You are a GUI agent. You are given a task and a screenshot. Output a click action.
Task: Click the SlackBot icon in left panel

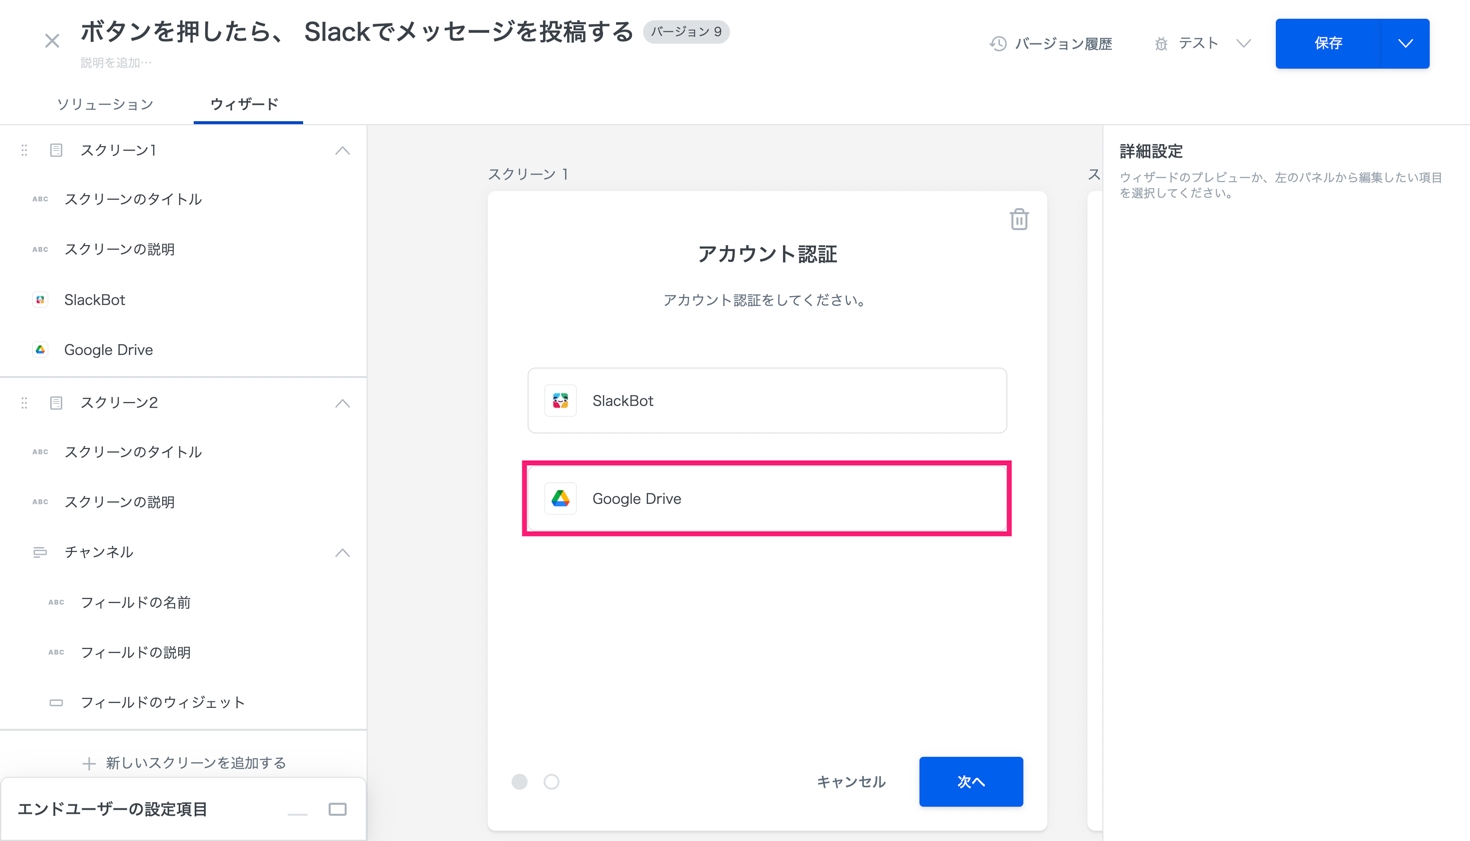click(40, 300)
